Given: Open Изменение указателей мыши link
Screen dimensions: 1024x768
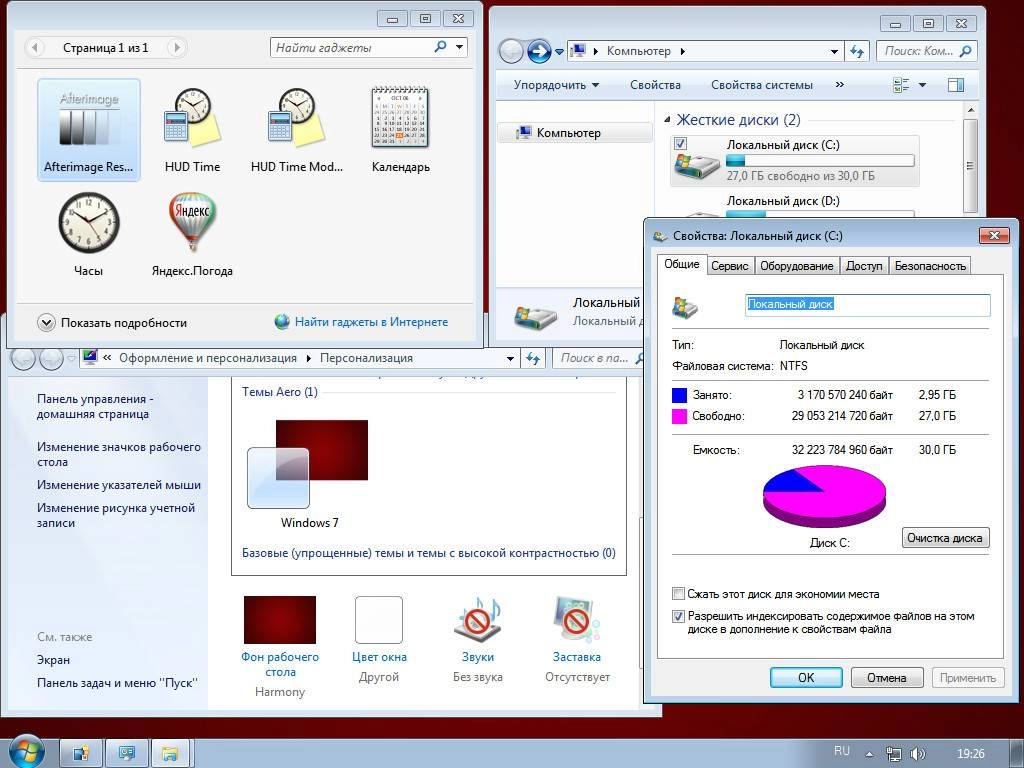Looking at the screenshot, I should [x=119, y=485].
